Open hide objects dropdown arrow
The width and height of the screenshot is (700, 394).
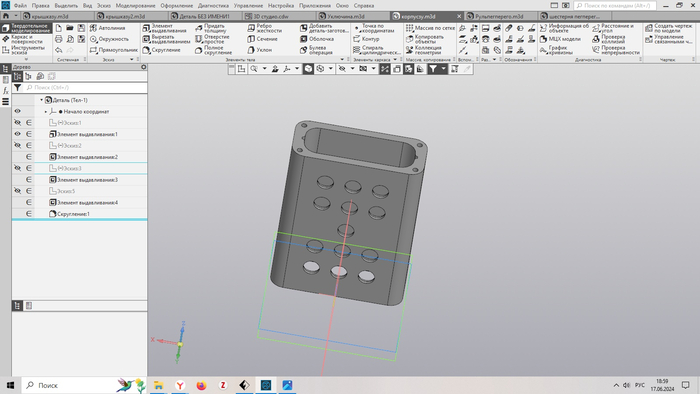click(x=352, y=69)
